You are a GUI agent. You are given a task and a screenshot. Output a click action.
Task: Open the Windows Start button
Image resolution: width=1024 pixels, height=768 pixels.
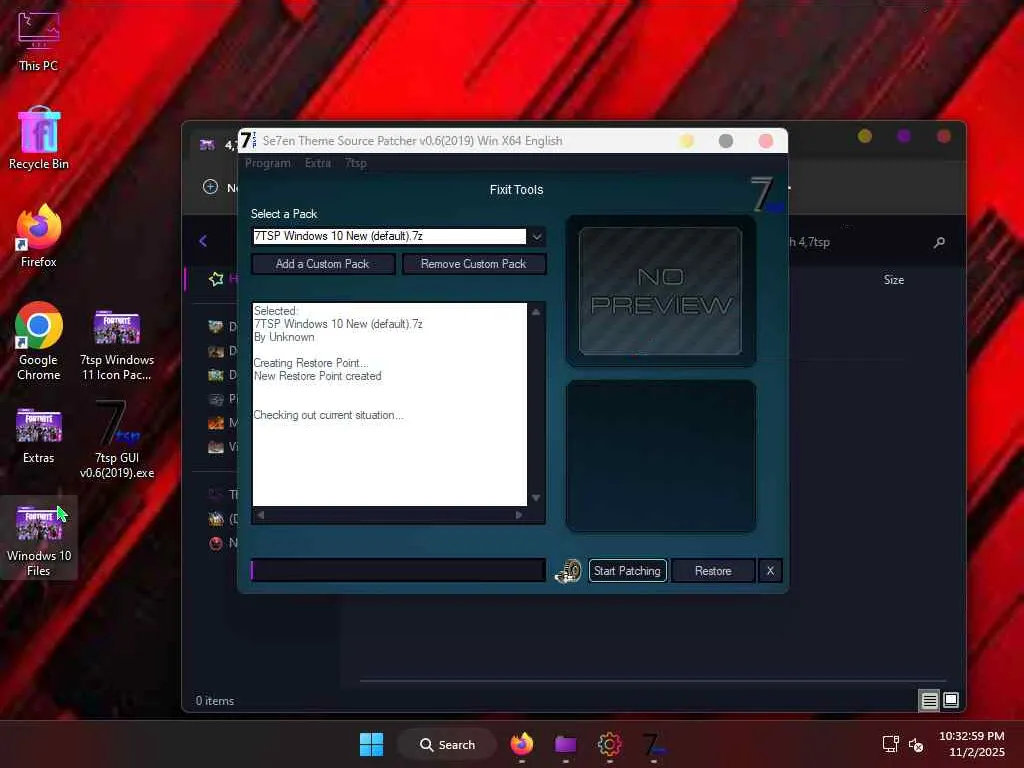pyautogui.click(x=372, y=744)
